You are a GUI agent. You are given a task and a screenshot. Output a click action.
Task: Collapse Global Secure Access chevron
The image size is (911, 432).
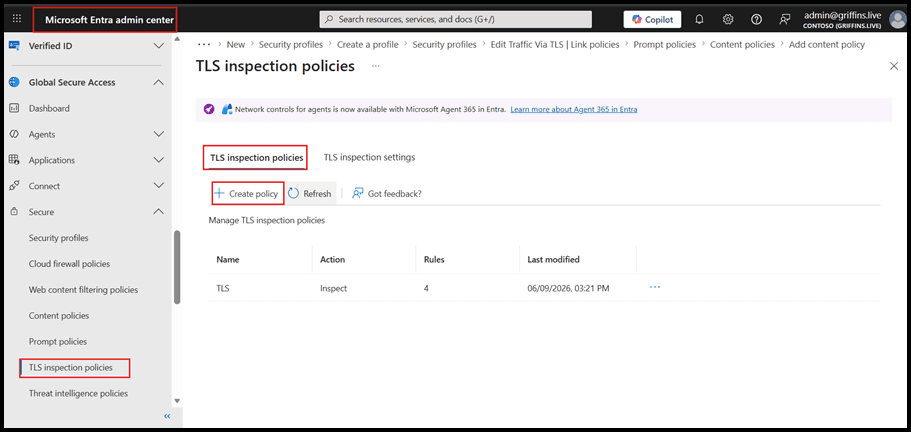(x=158, y=82)
